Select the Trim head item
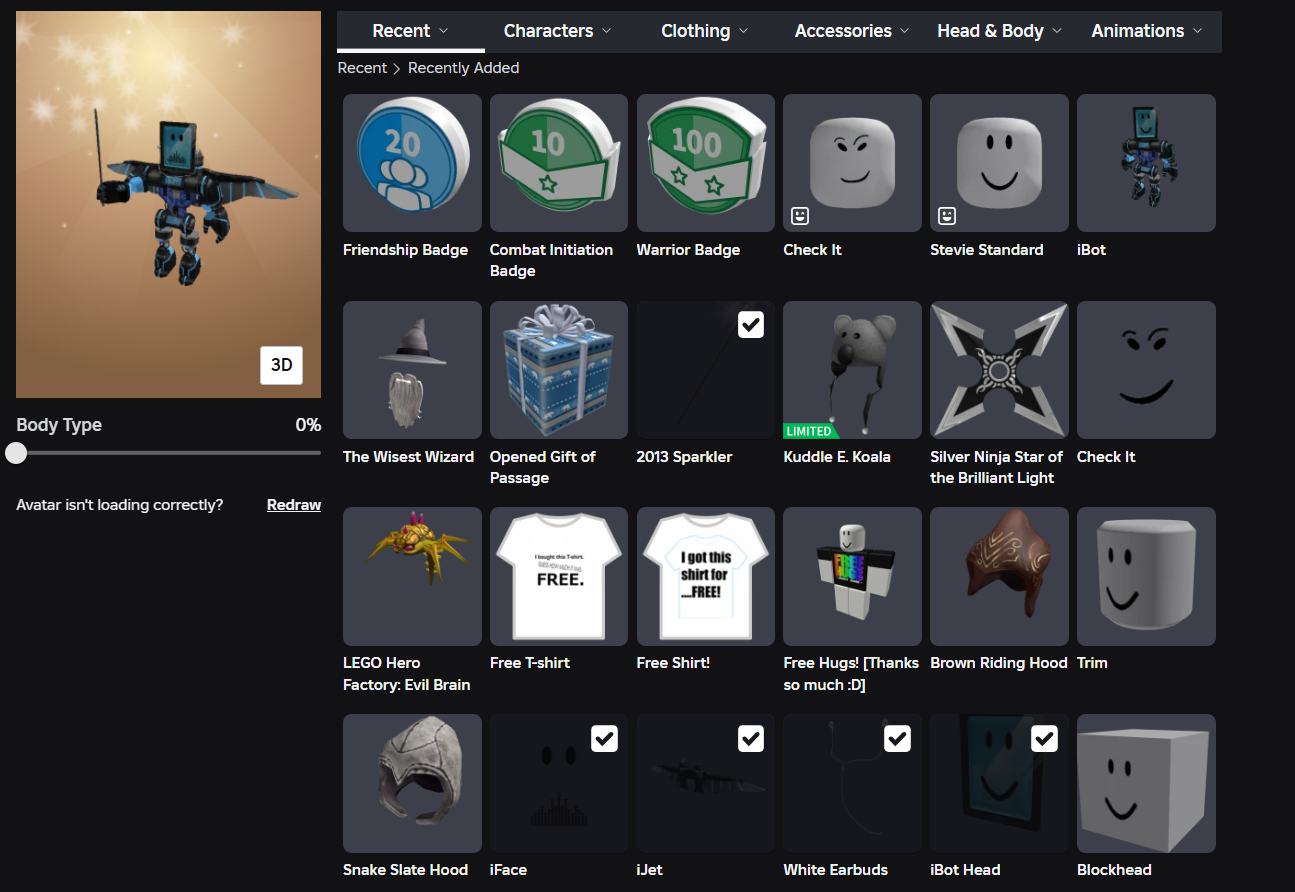The height and width of the screenshot is (892, 1295). pyautogui.click(x=1146, y=576)
